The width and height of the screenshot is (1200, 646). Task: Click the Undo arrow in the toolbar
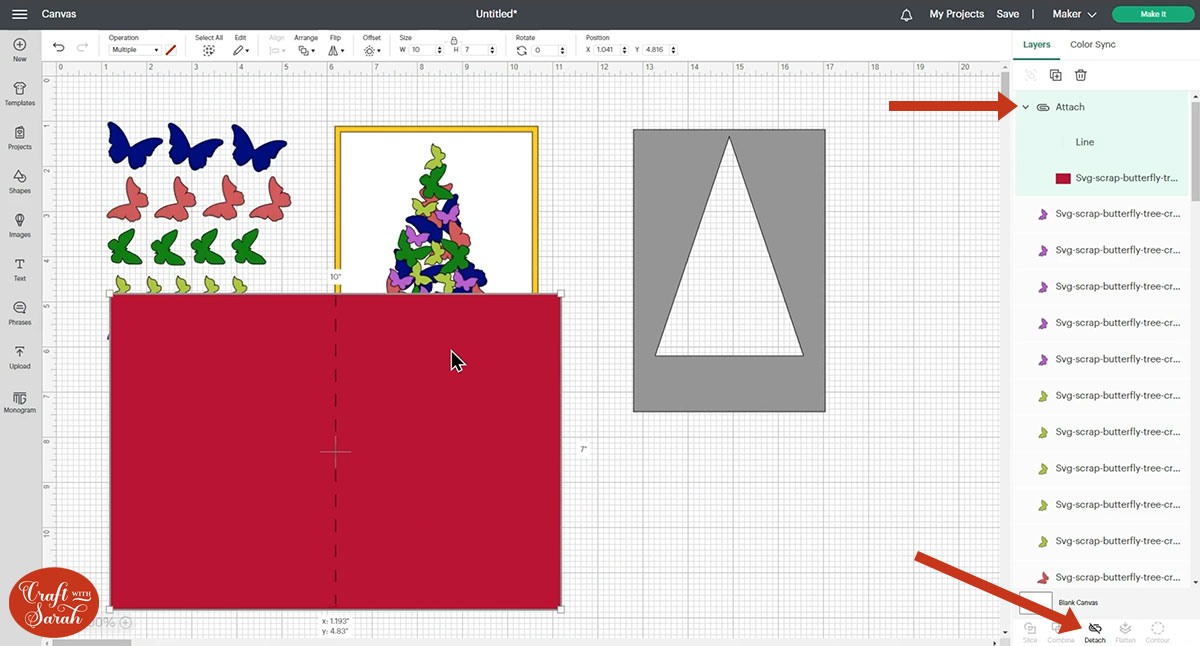coord(59,48)
